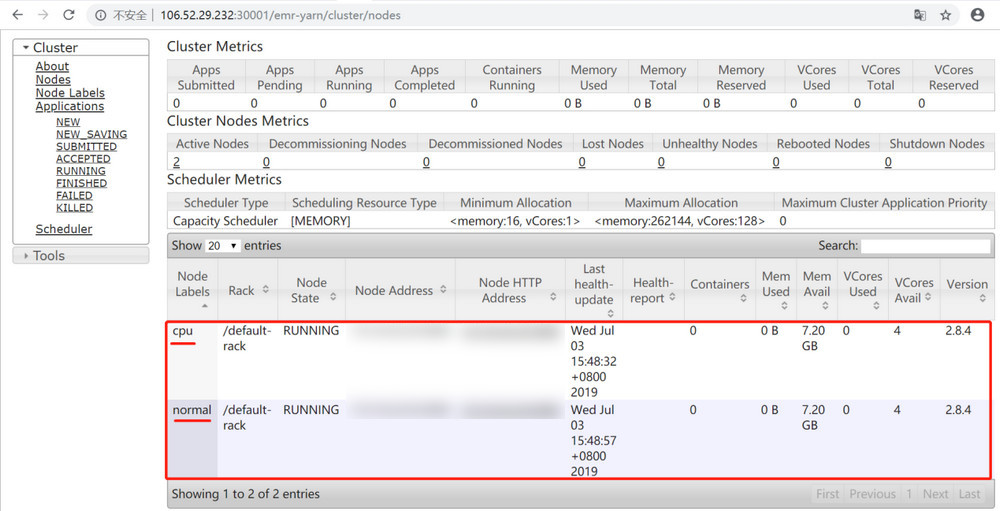Viewport: 1000px width, 511px height.
Task: Collapse the Cluster section
Action: [x=27, y=47]
